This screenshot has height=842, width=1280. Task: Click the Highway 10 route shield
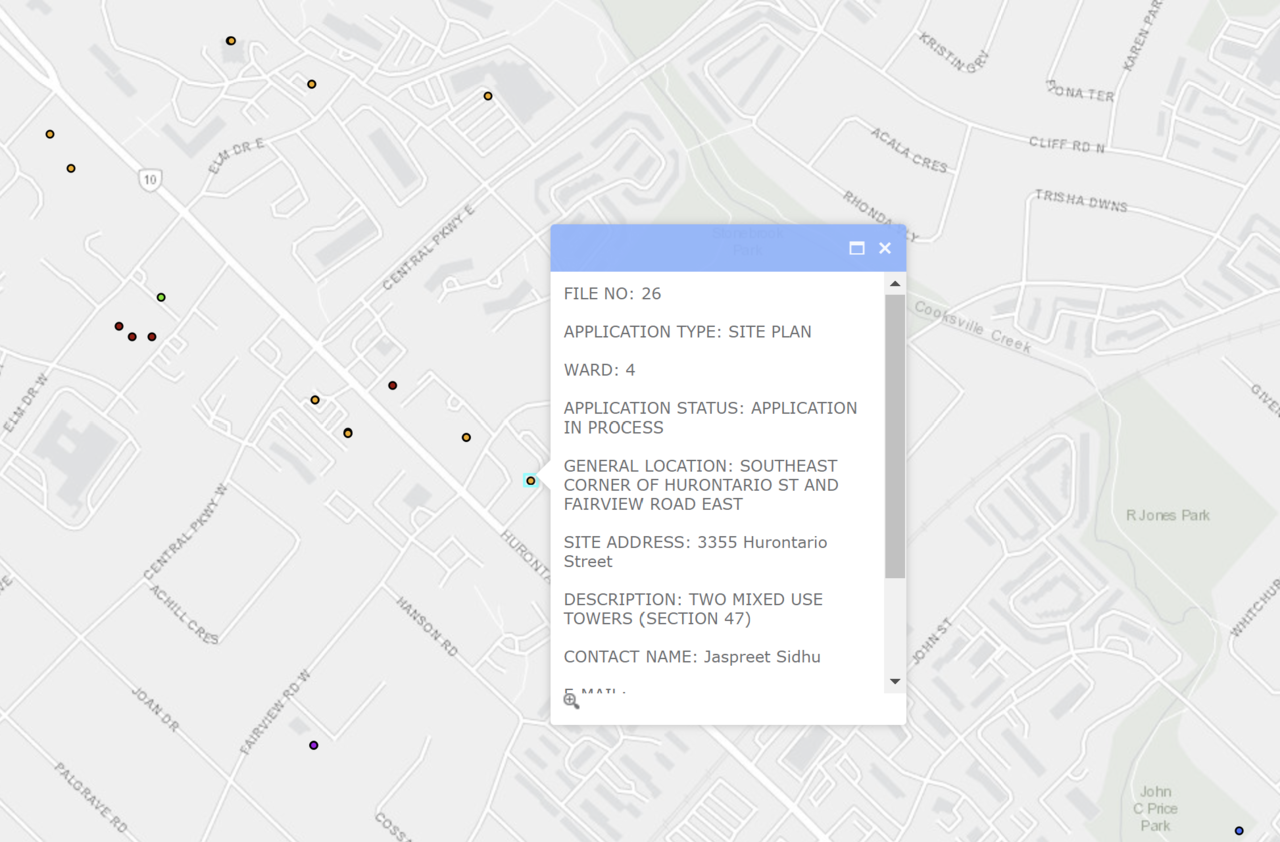(150, 180)
